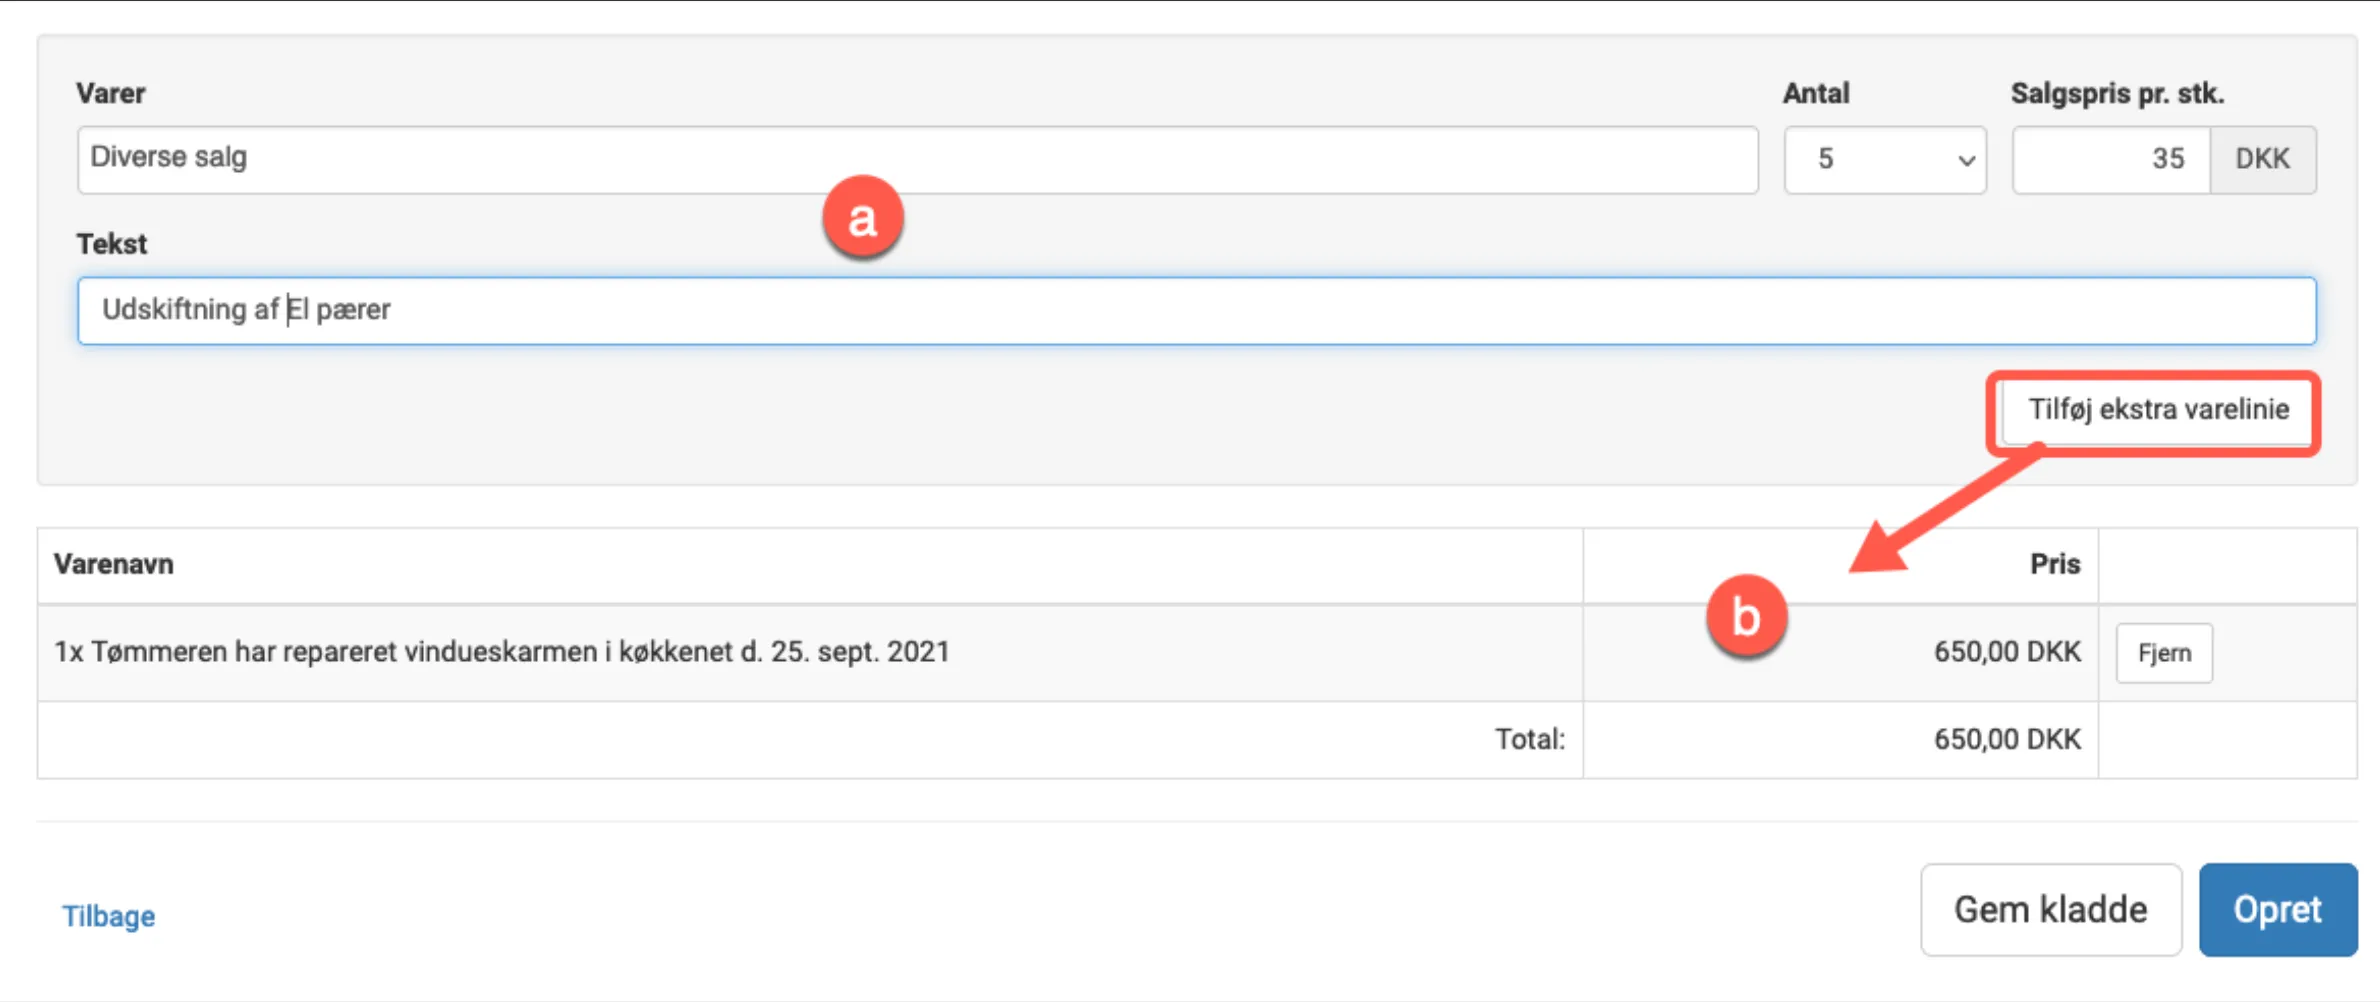Viewport: 2380px width, 1002px height.
Task: Select the Tømmeren vindueskarmen line item text
Action: pos(502,652)
